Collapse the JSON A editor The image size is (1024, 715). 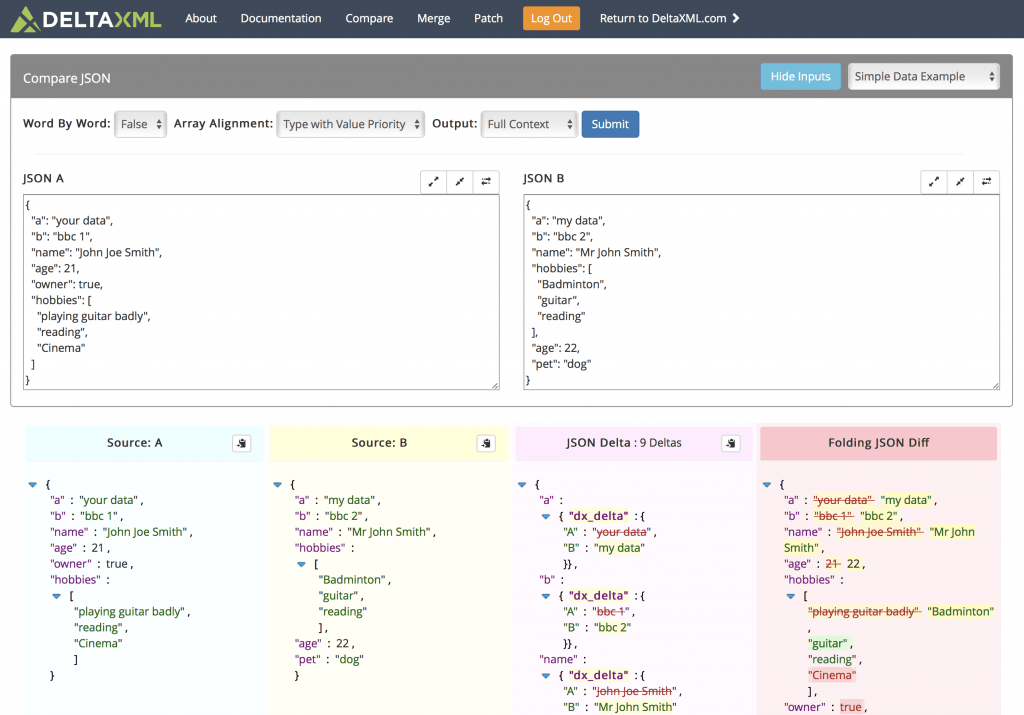pyautogui.click(x=459, y=181)
